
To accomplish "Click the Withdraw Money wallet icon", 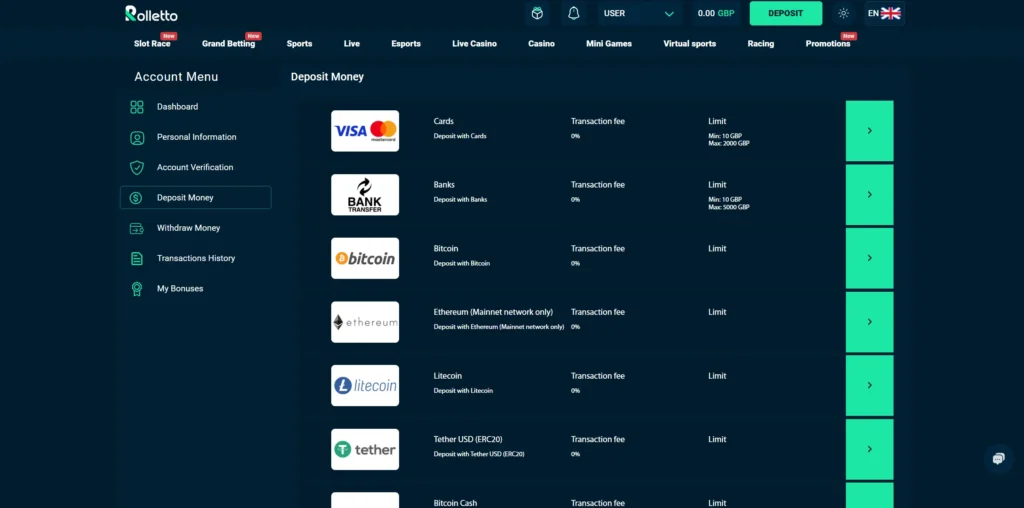I will coord(137,228).
